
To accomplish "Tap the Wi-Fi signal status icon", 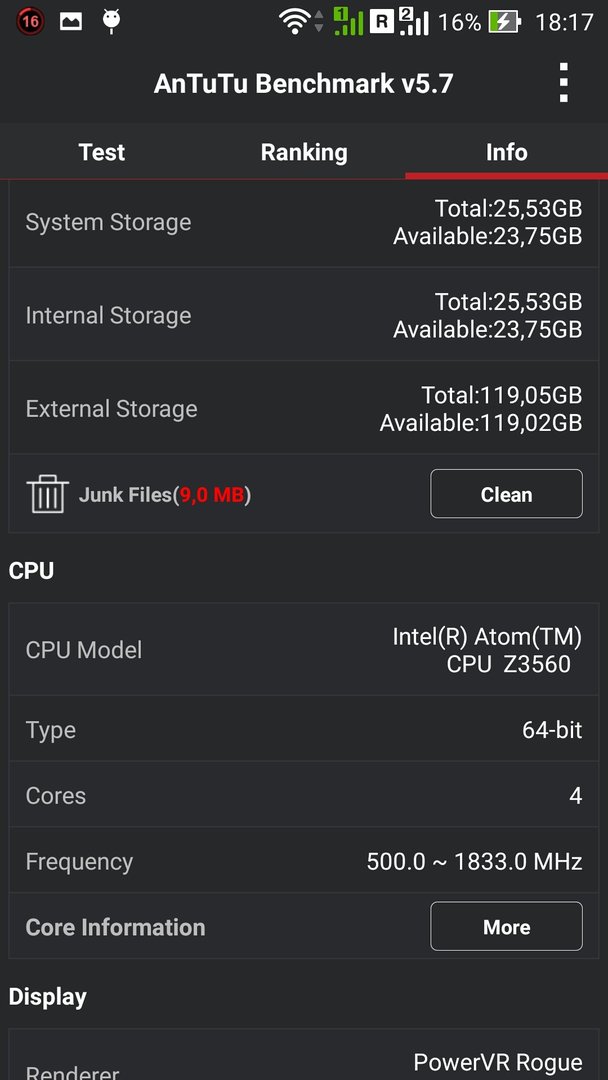I will pos(295,21).
